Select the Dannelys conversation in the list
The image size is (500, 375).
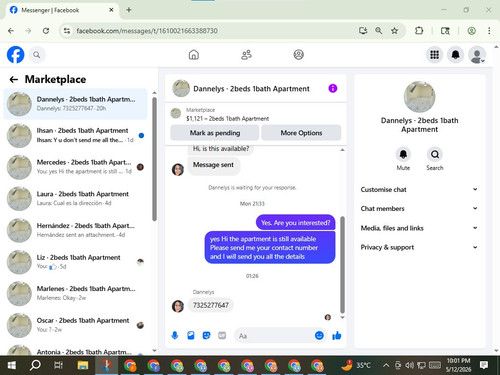[75, 104]
